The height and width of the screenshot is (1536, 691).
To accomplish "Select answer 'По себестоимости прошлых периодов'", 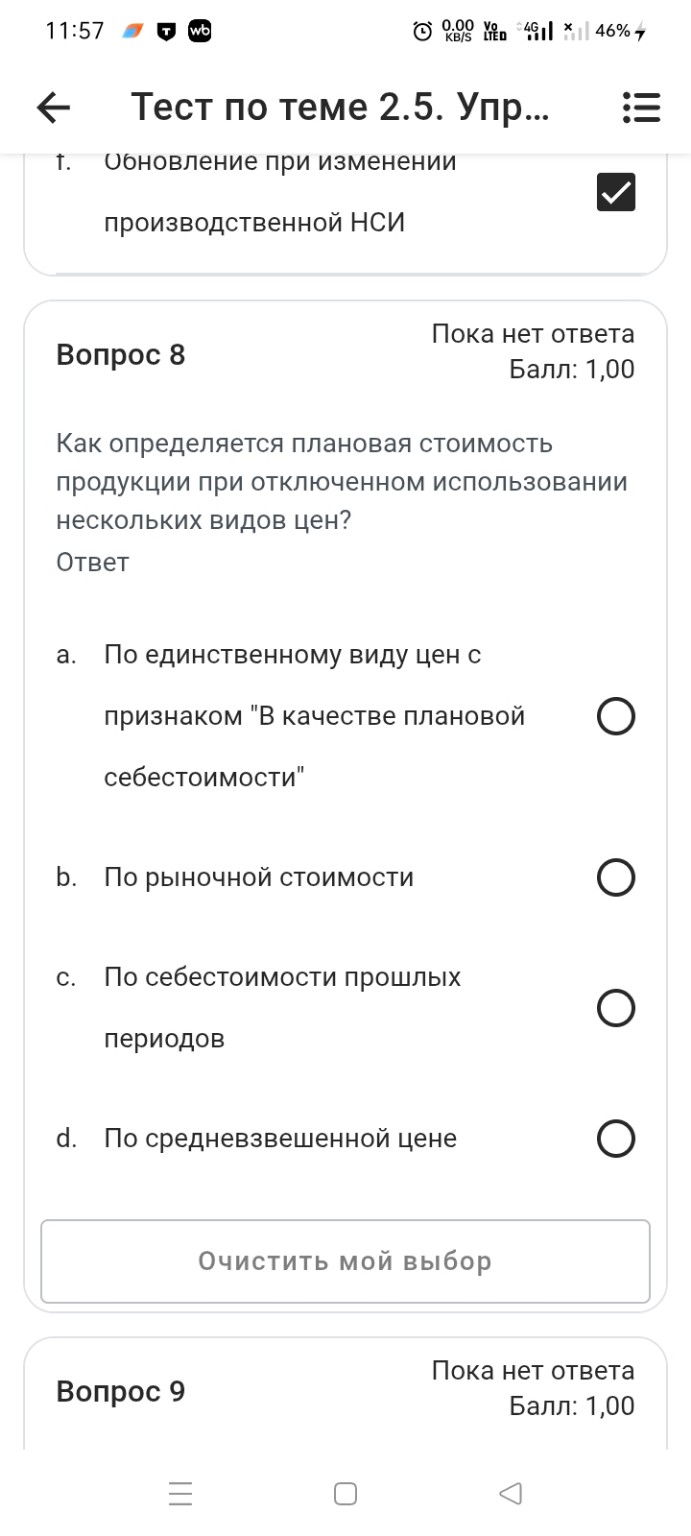I will pyautogui.click(x=617, y=1008).
